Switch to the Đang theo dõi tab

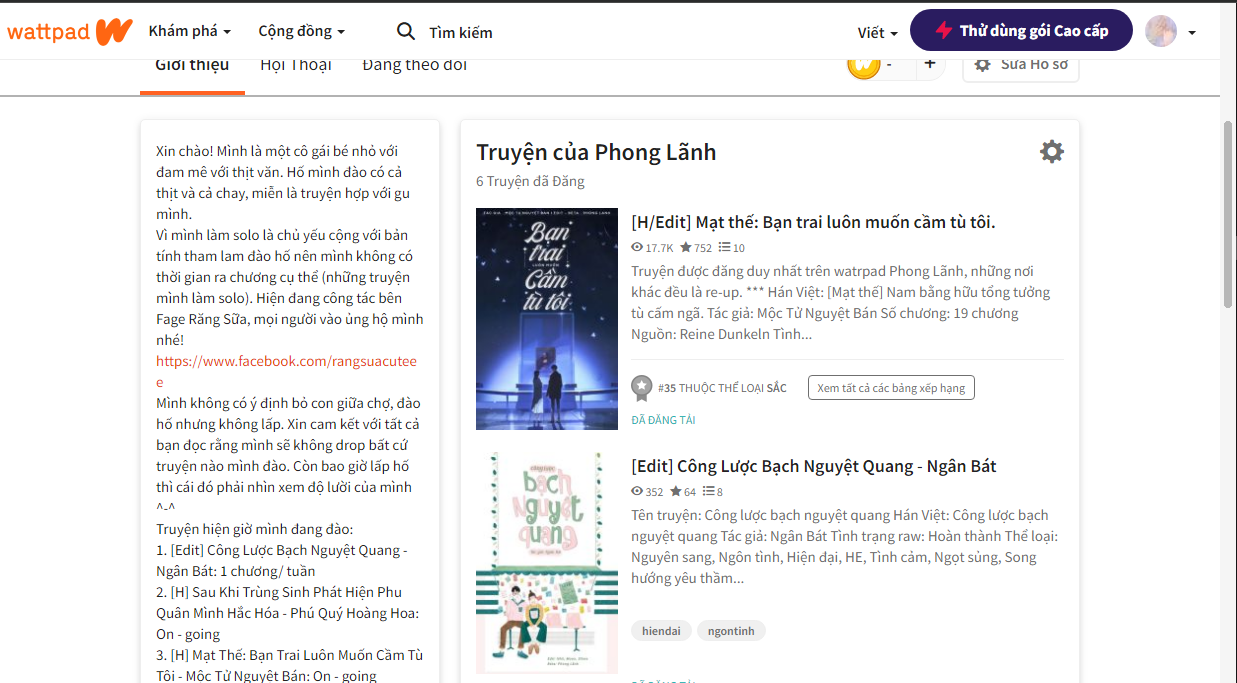[x=414, y=66]
